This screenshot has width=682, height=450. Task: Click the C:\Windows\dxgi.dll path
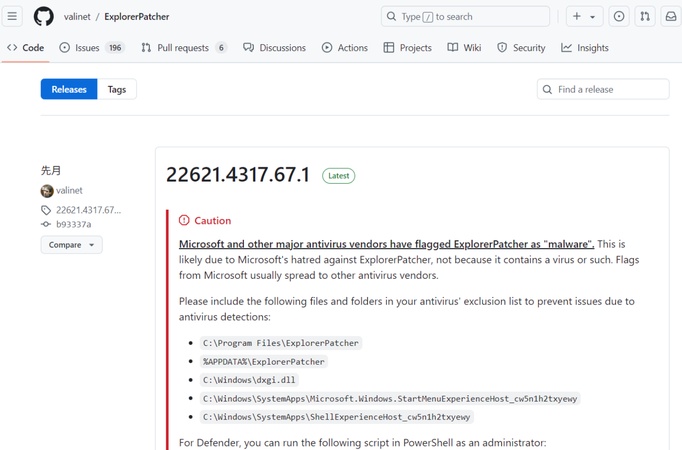point(249,380)
